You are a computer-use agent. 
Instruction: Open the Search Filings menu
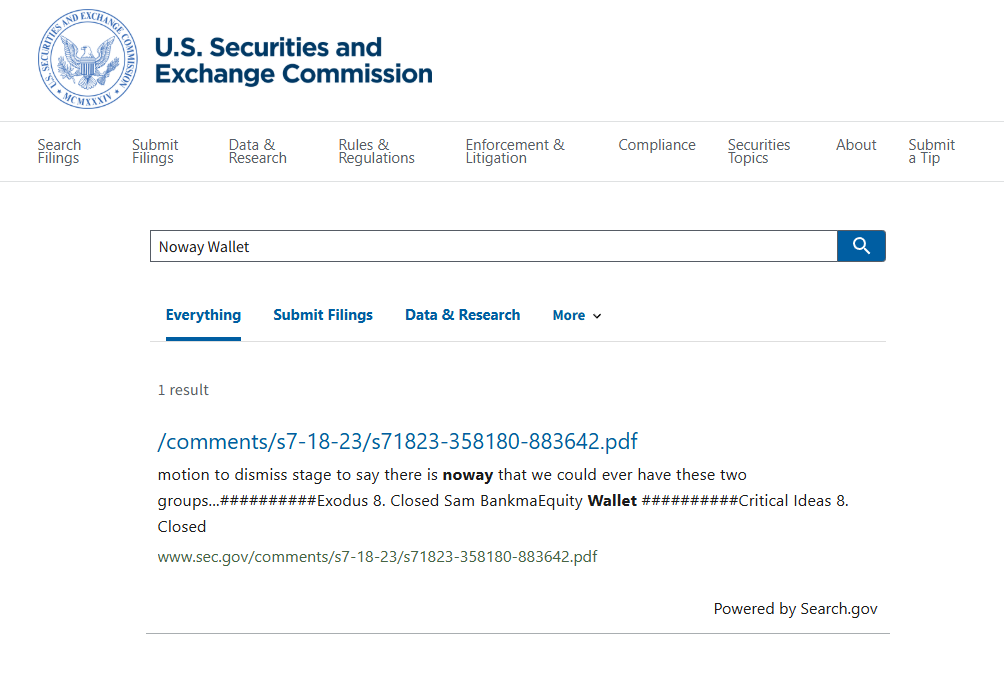click(59, 151)
